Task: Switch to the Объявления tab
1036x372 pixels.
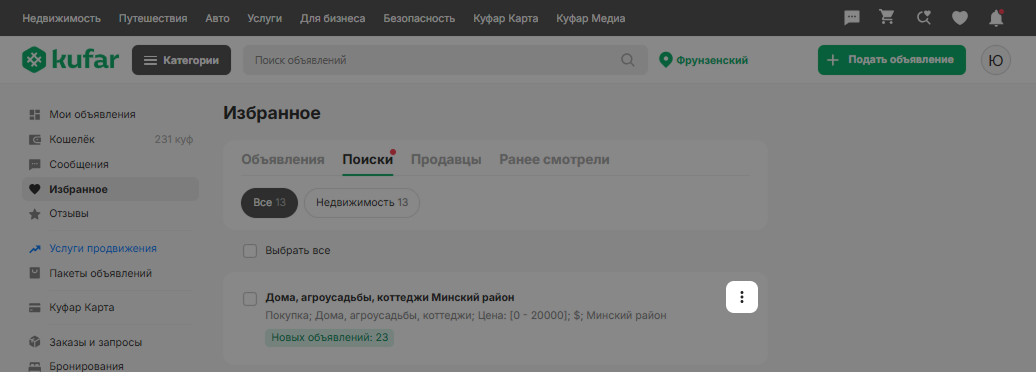Action: [283, 160]
